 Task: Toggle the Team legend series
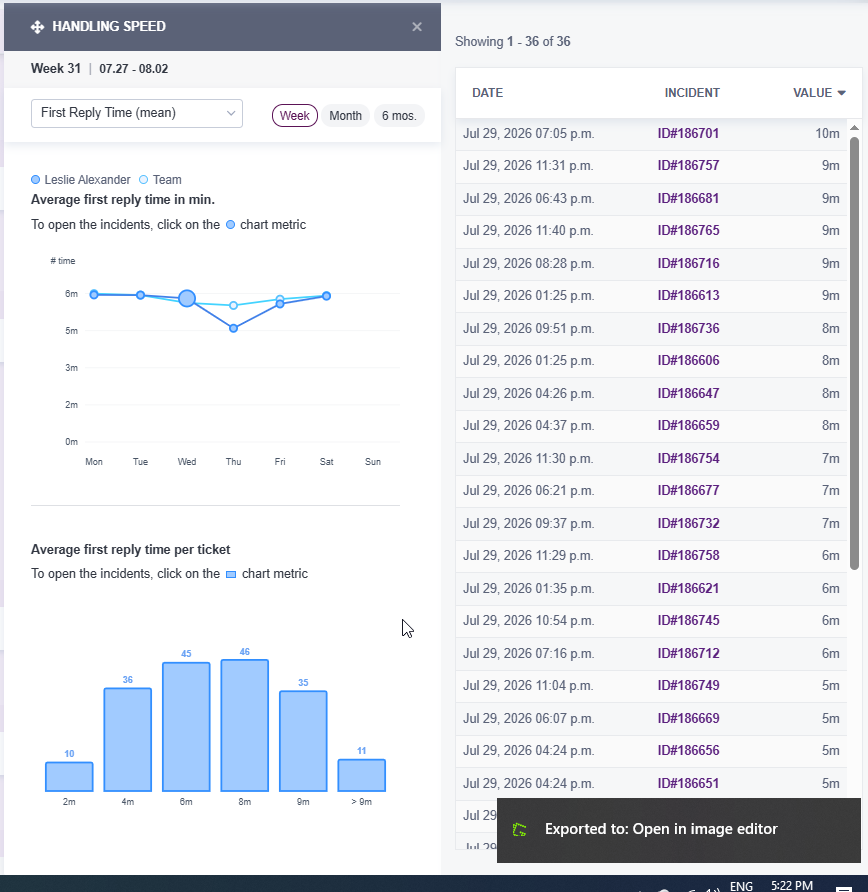160,180
